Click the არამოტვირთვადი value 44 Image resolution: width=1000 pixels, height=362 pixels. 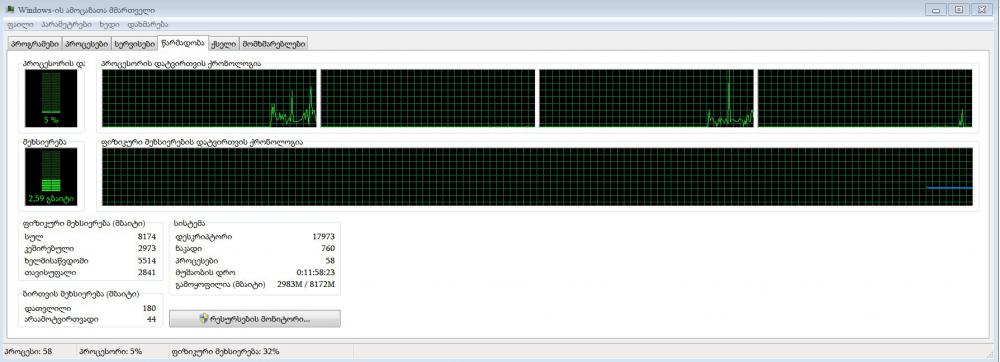pos(151,319)
